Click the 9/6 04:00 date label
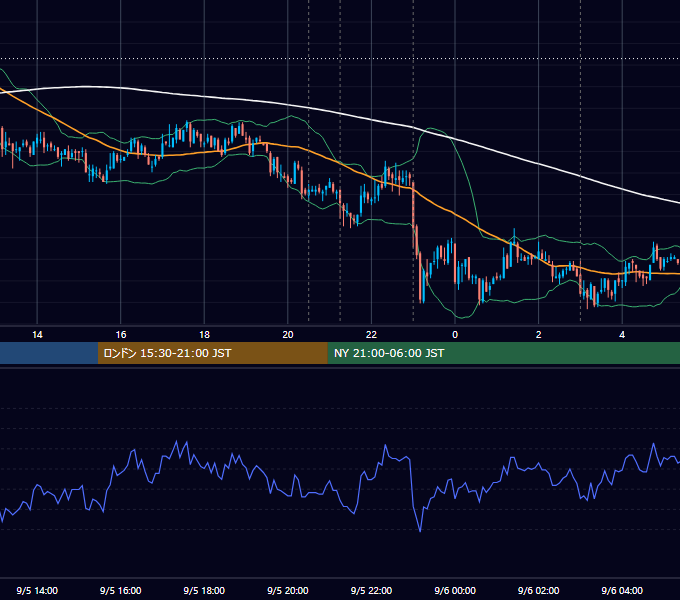This screenshot has height=600, width=680. coord(622,590)
